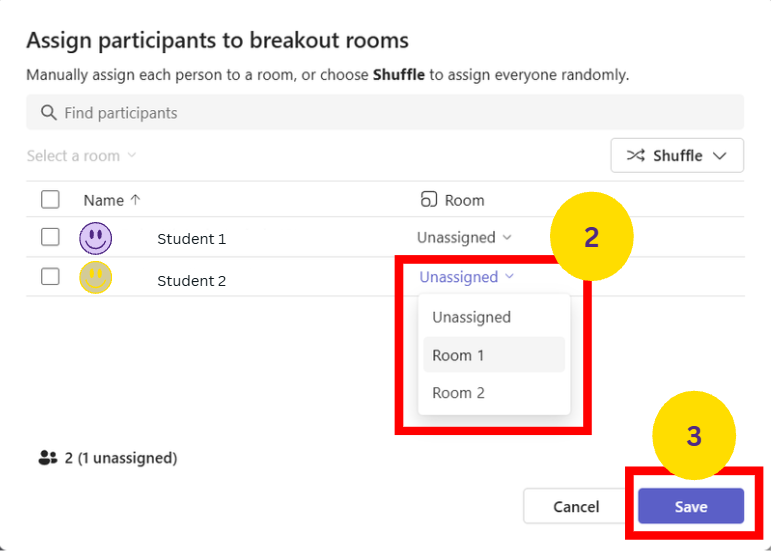Click the participants count people icon

(x=48, y=458)
